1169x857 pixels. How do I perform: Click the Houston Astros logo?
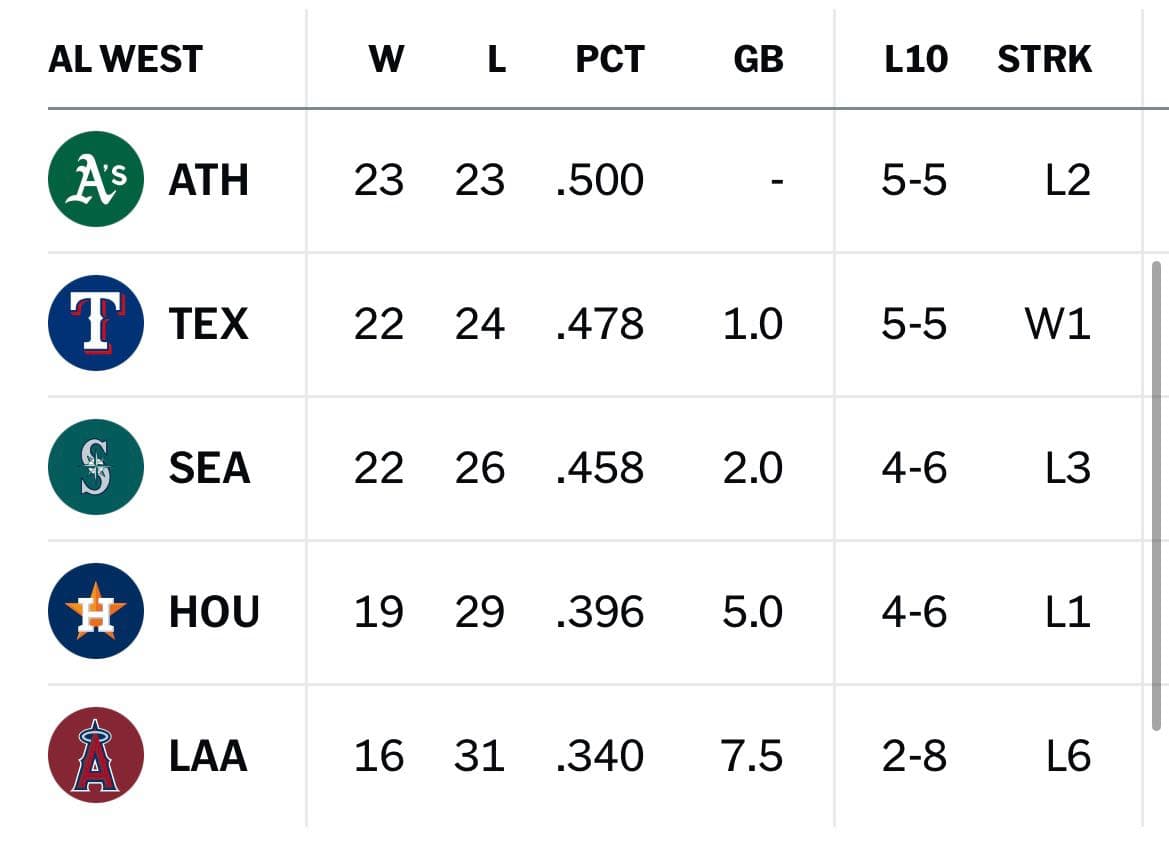[x=95, y=611]
